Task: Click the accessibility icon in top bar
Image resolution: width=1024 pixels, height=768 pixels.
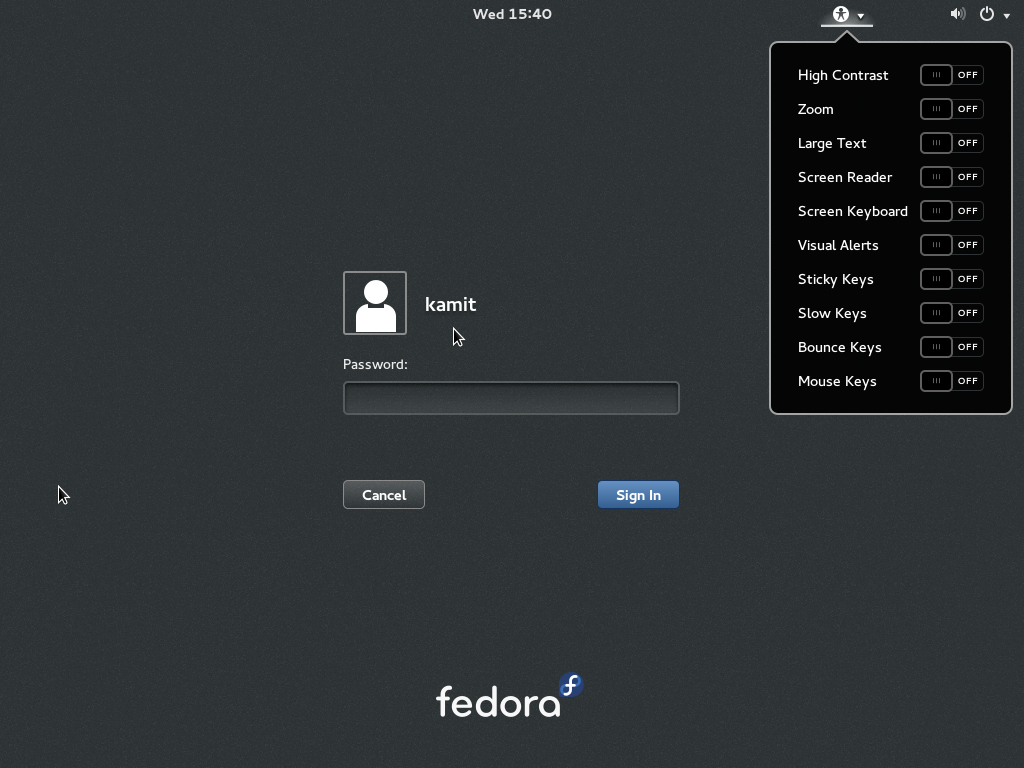Action: click(x=840, y=14)
